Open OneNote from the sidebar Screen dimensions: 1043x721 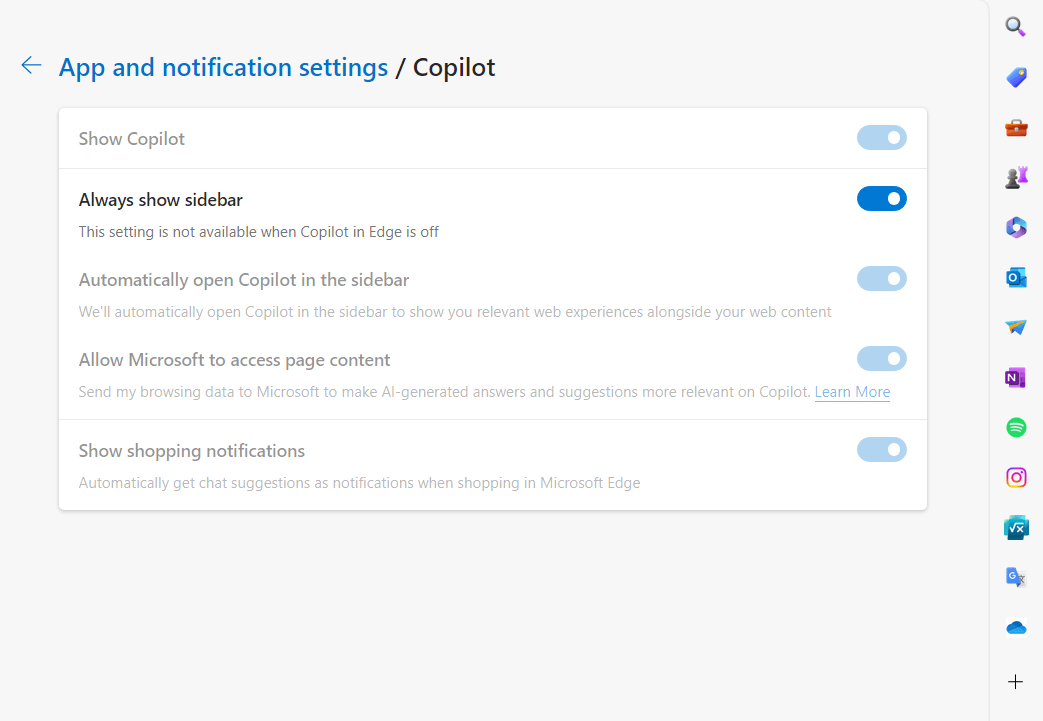point(1016,377)
